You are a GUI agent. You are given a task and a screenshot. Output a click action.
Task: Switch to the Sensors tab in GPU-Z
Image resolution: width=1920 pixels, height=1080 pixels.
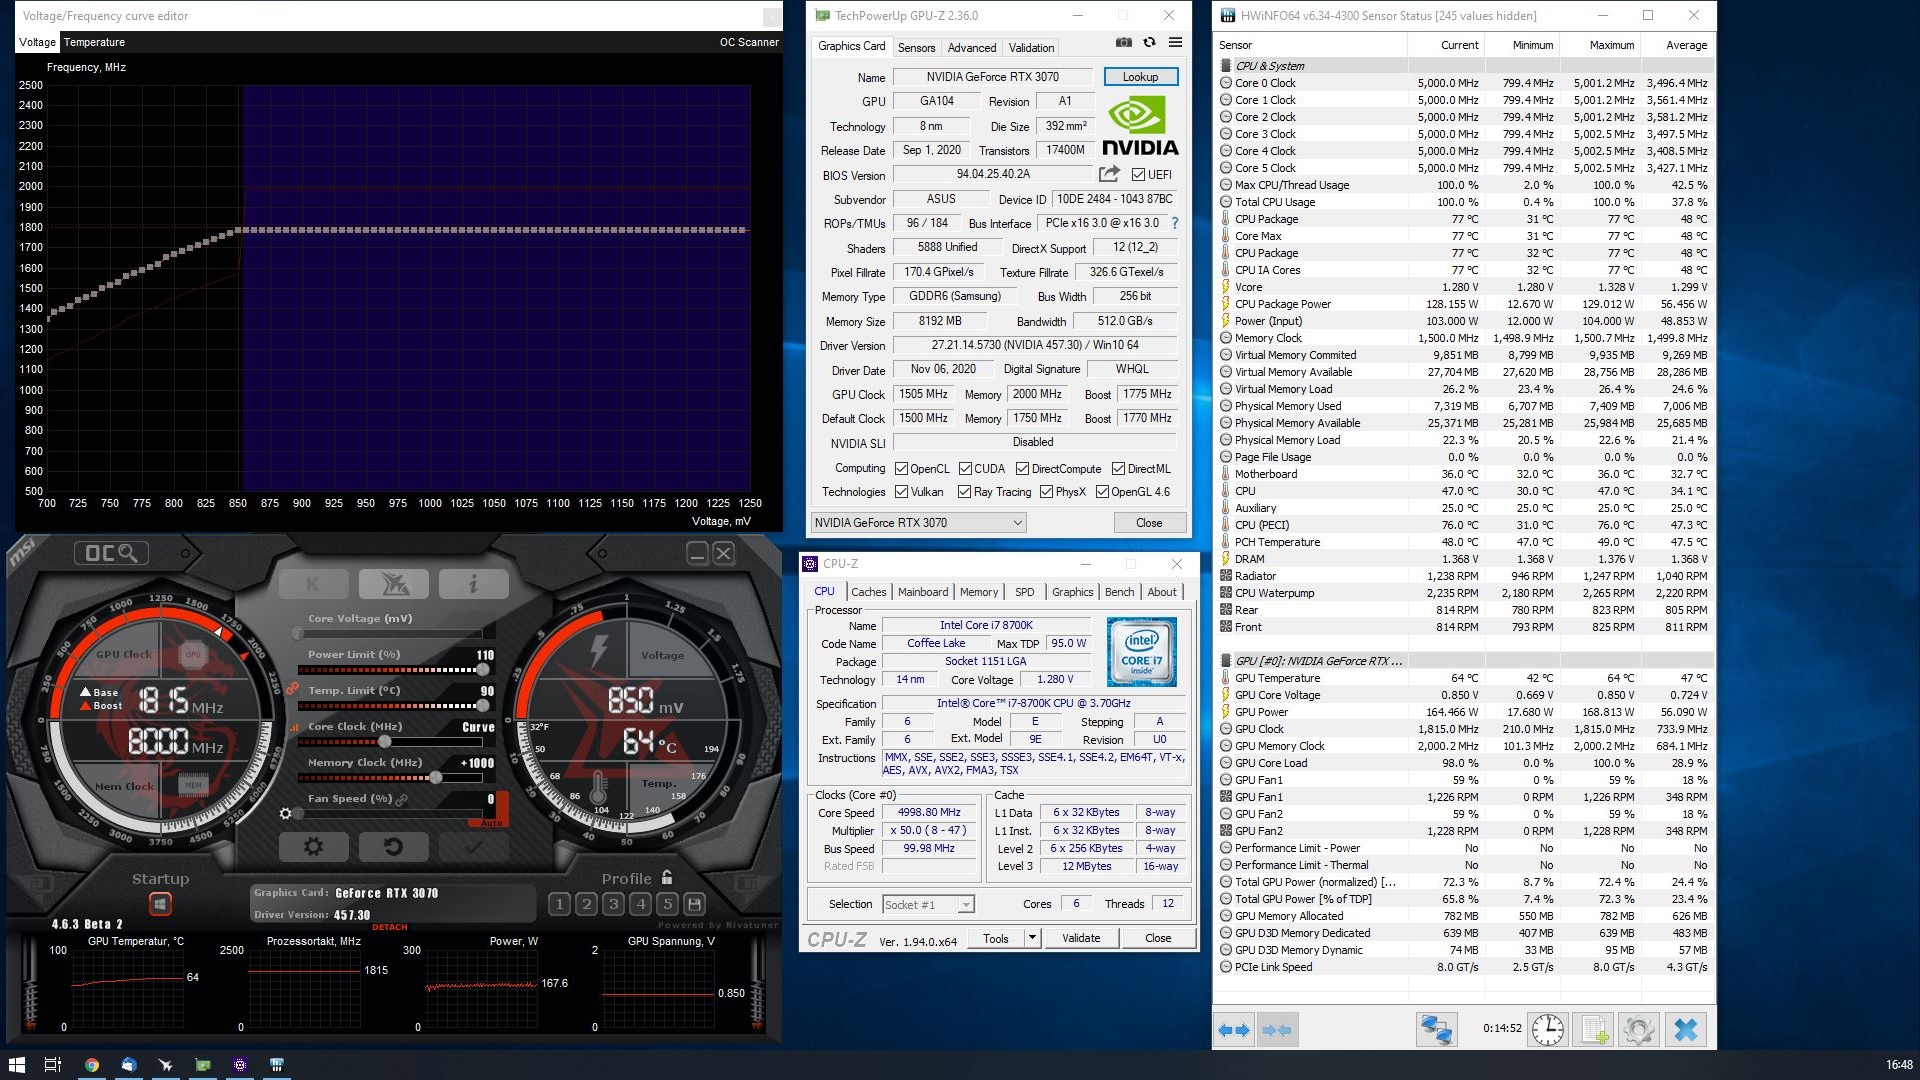click(x=916, y=48)
